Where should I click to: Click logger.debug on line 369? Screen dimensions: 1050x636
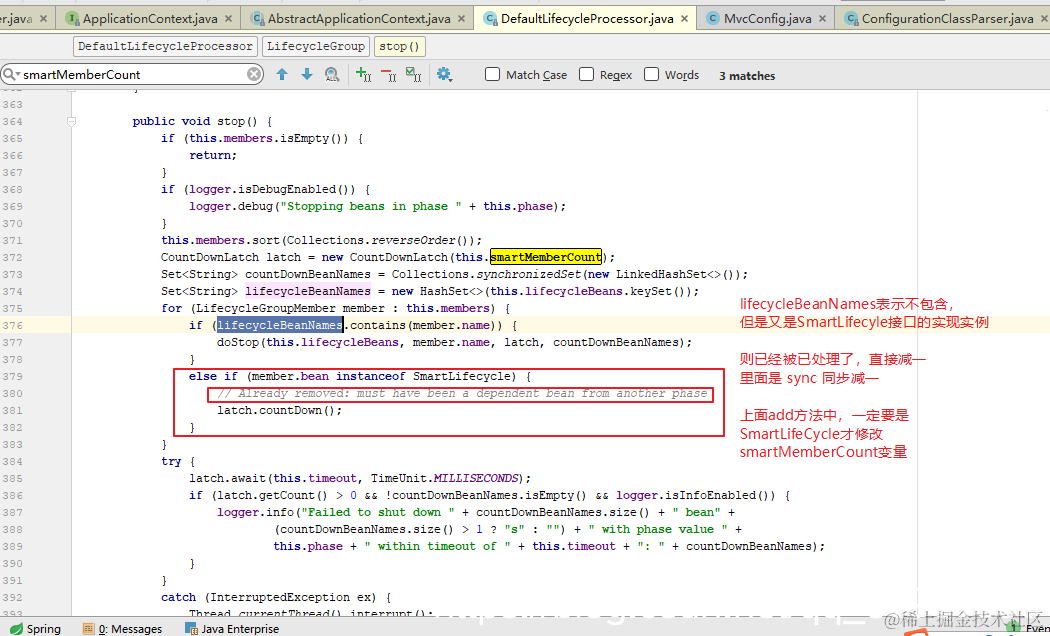tap(231, 206)
